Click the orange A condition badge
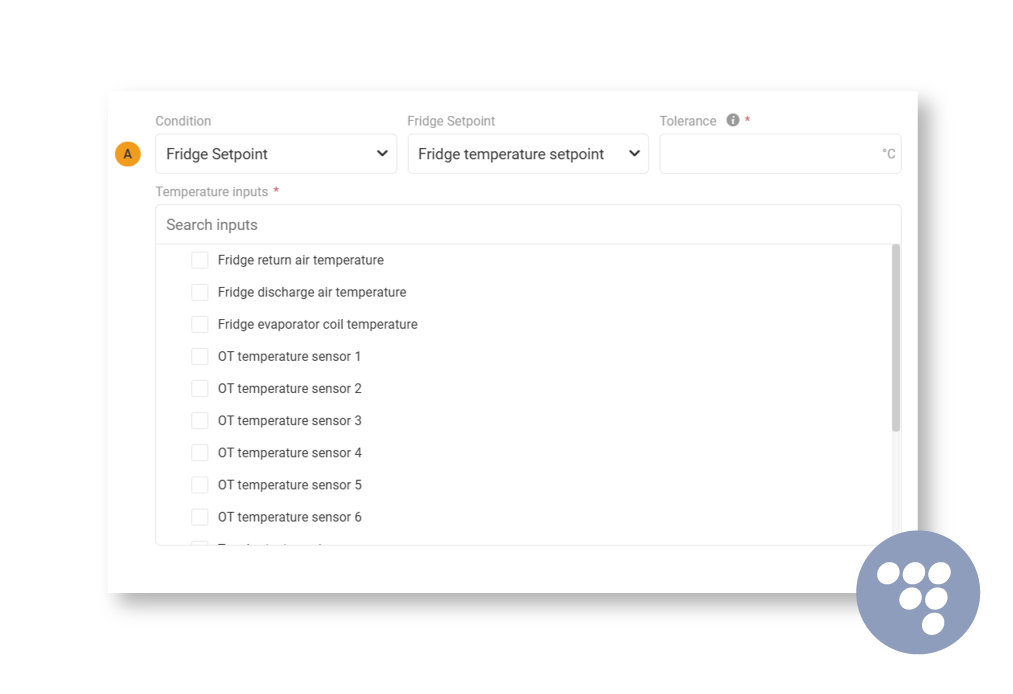 coord(128,154)
